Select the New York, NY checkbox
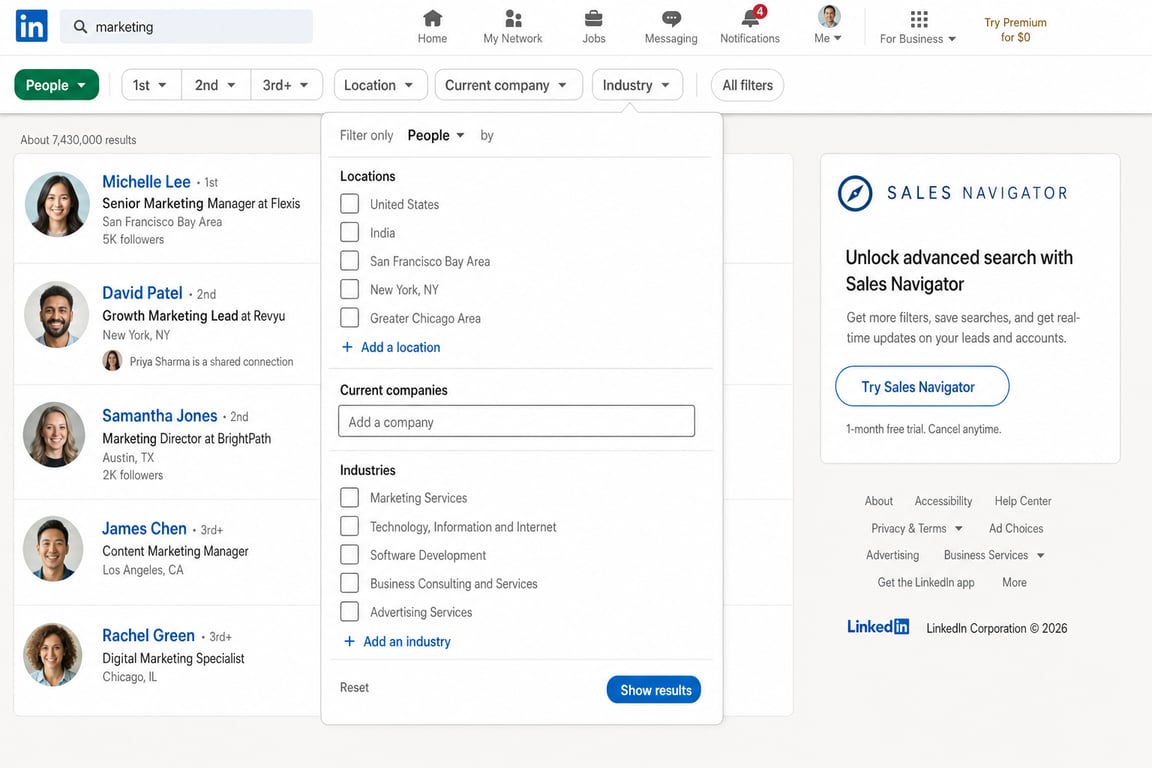The width and height of the screenshot is (1152, 768). click(350, 289)
